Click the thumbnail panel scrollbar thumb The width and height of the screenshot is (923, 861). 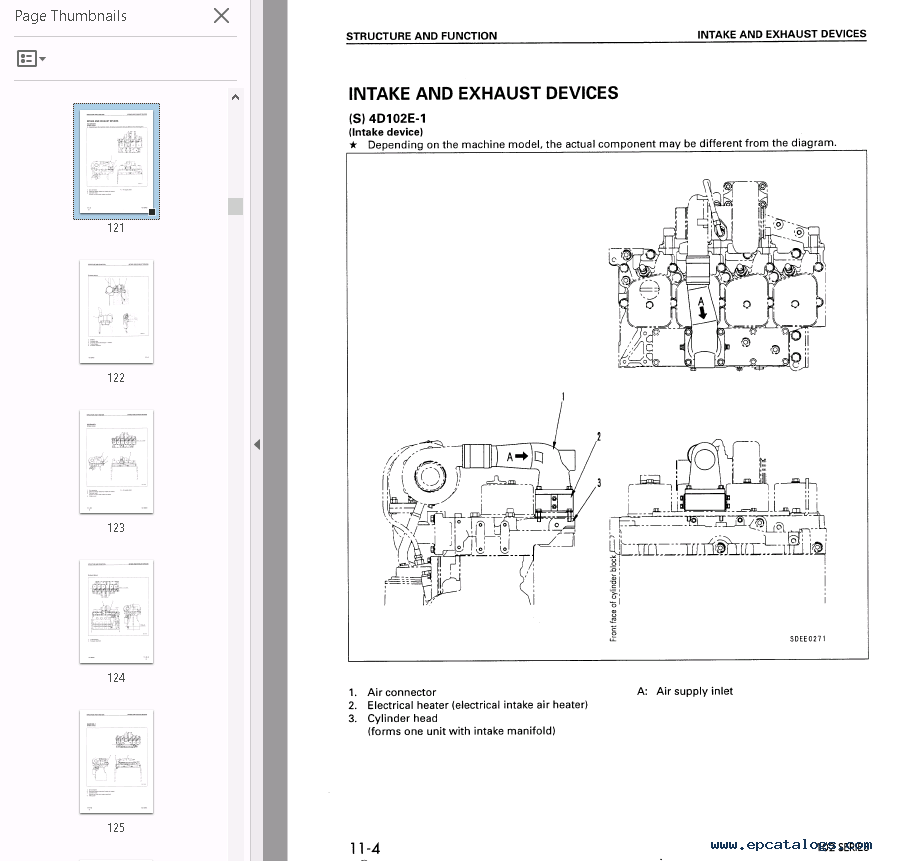tap(235, 206)
